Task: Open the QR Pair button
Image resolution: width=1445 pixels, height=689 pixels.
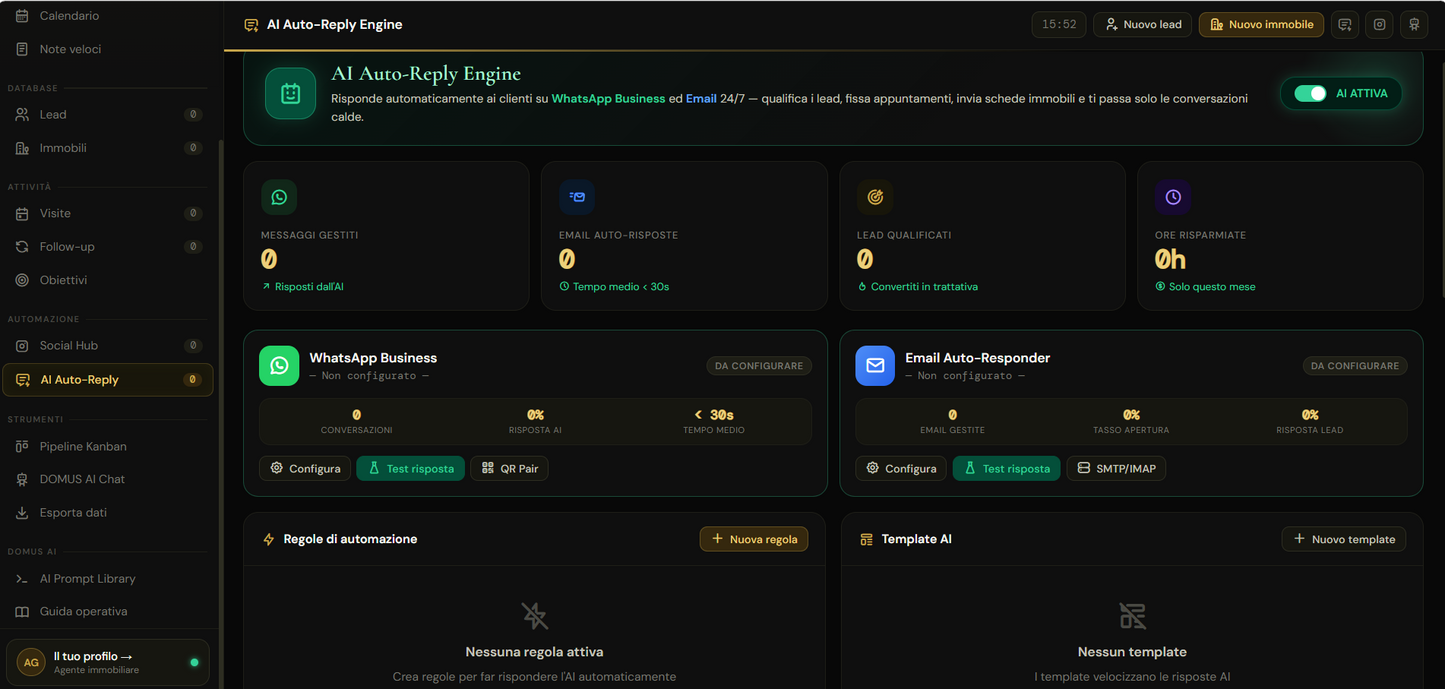Action: [x=509, y=468]
